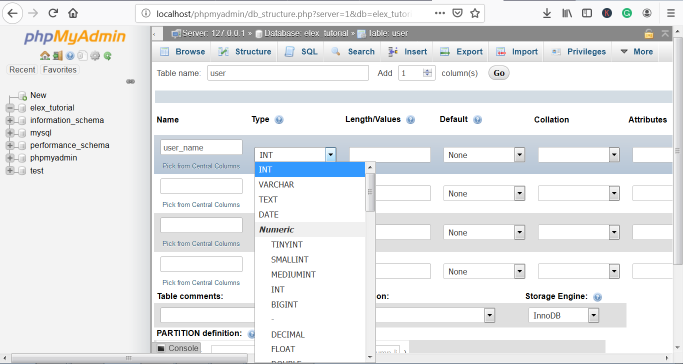Open navigation panel settings gear icon
This screenshot has height=364, width=683.
point(95,56)
